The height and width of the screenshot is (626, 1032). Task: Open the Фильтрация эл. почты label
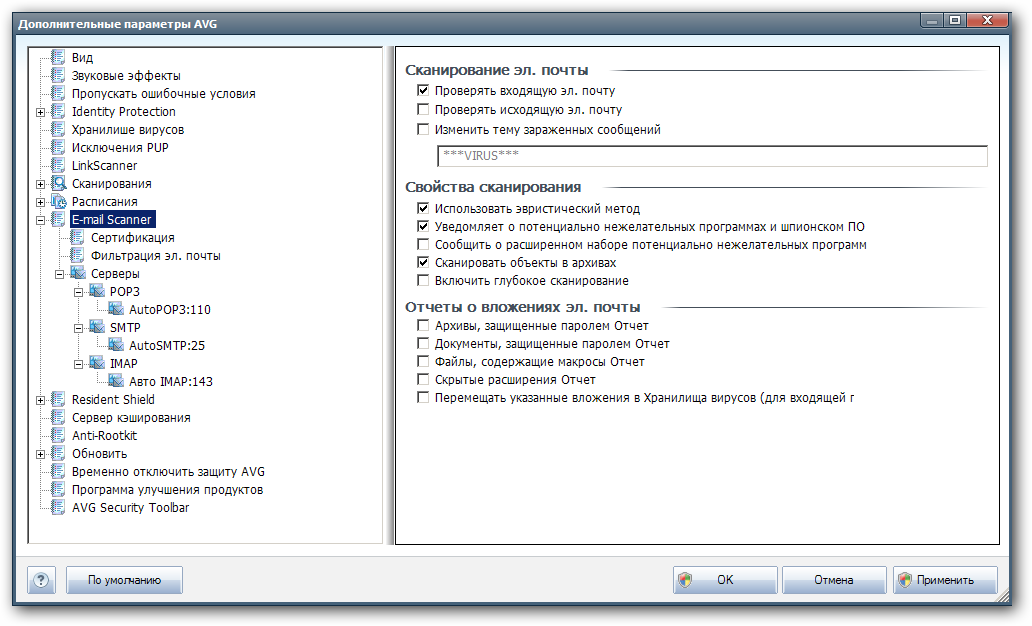[155, 255]
